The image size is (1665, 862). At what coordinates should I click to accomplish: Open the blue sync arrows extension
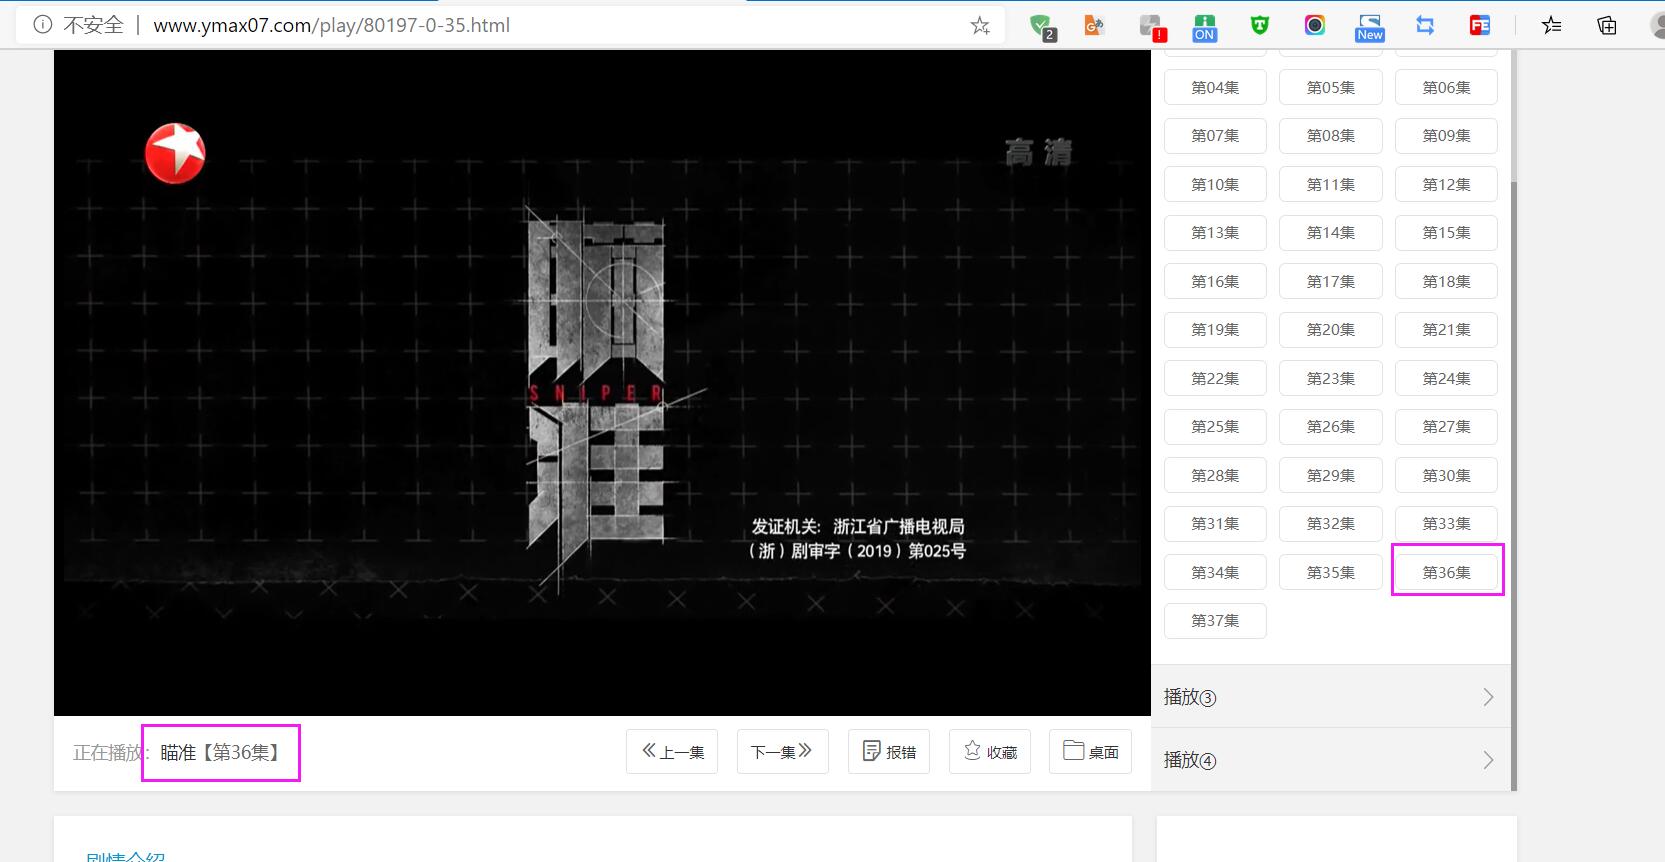tap(1425, 26)
